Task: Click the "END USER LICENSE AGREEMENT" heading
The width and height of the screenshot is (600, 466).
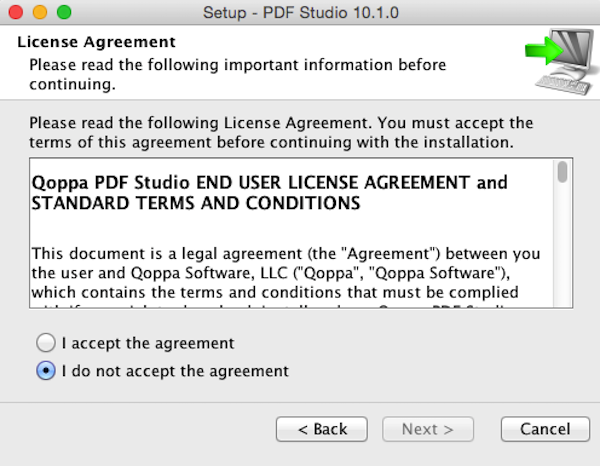Action: [269, 193]
